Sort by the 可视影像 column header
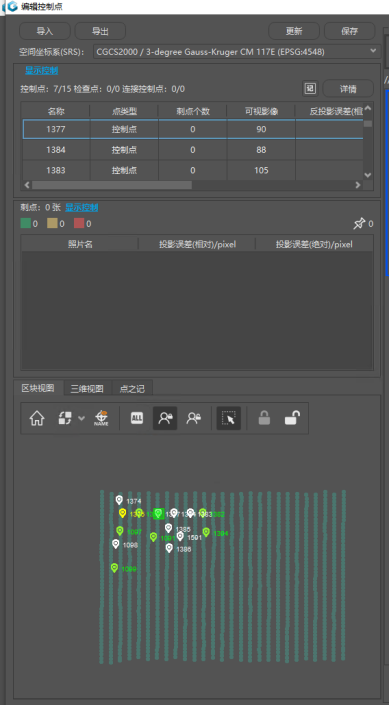Screen dimensions: 389x705 (x=261, y=111)
